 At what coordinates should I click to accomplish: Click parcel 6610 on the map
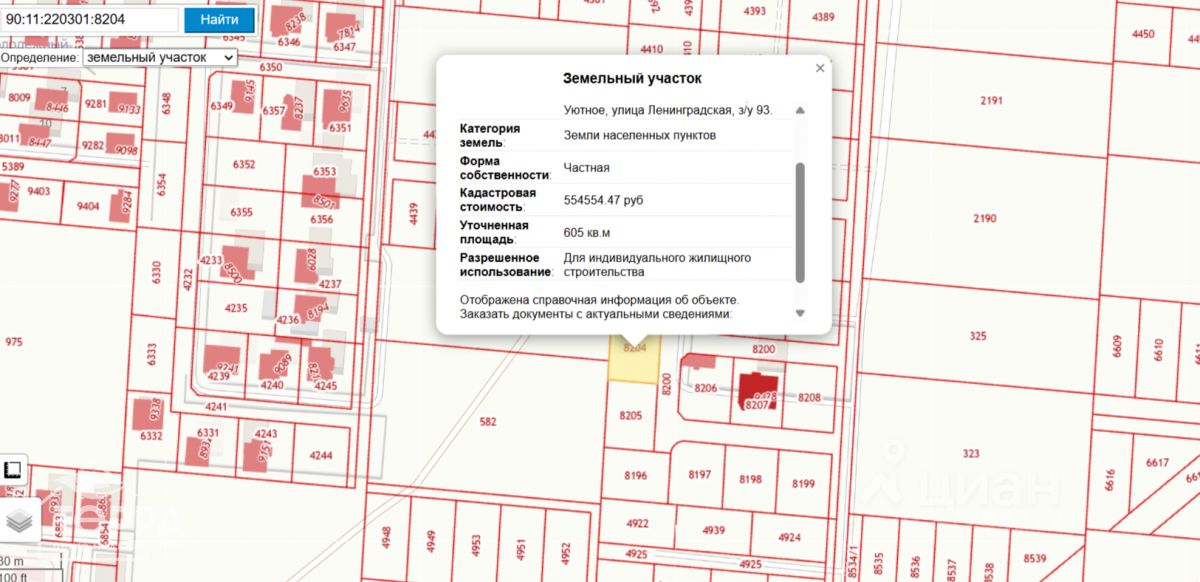point(1159,349)
